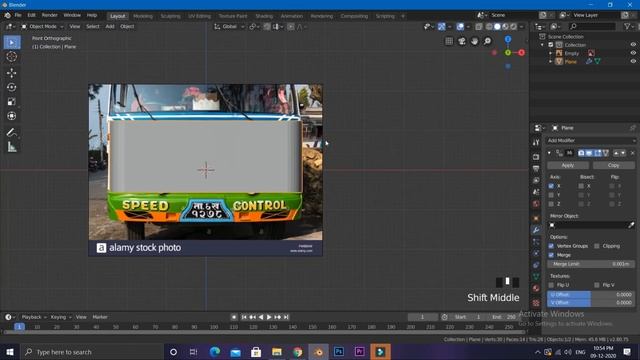The width and height of the screenshot is (640, 360).
Task: Collapse the Mirror modifier panel
Action: click(549, 153)
